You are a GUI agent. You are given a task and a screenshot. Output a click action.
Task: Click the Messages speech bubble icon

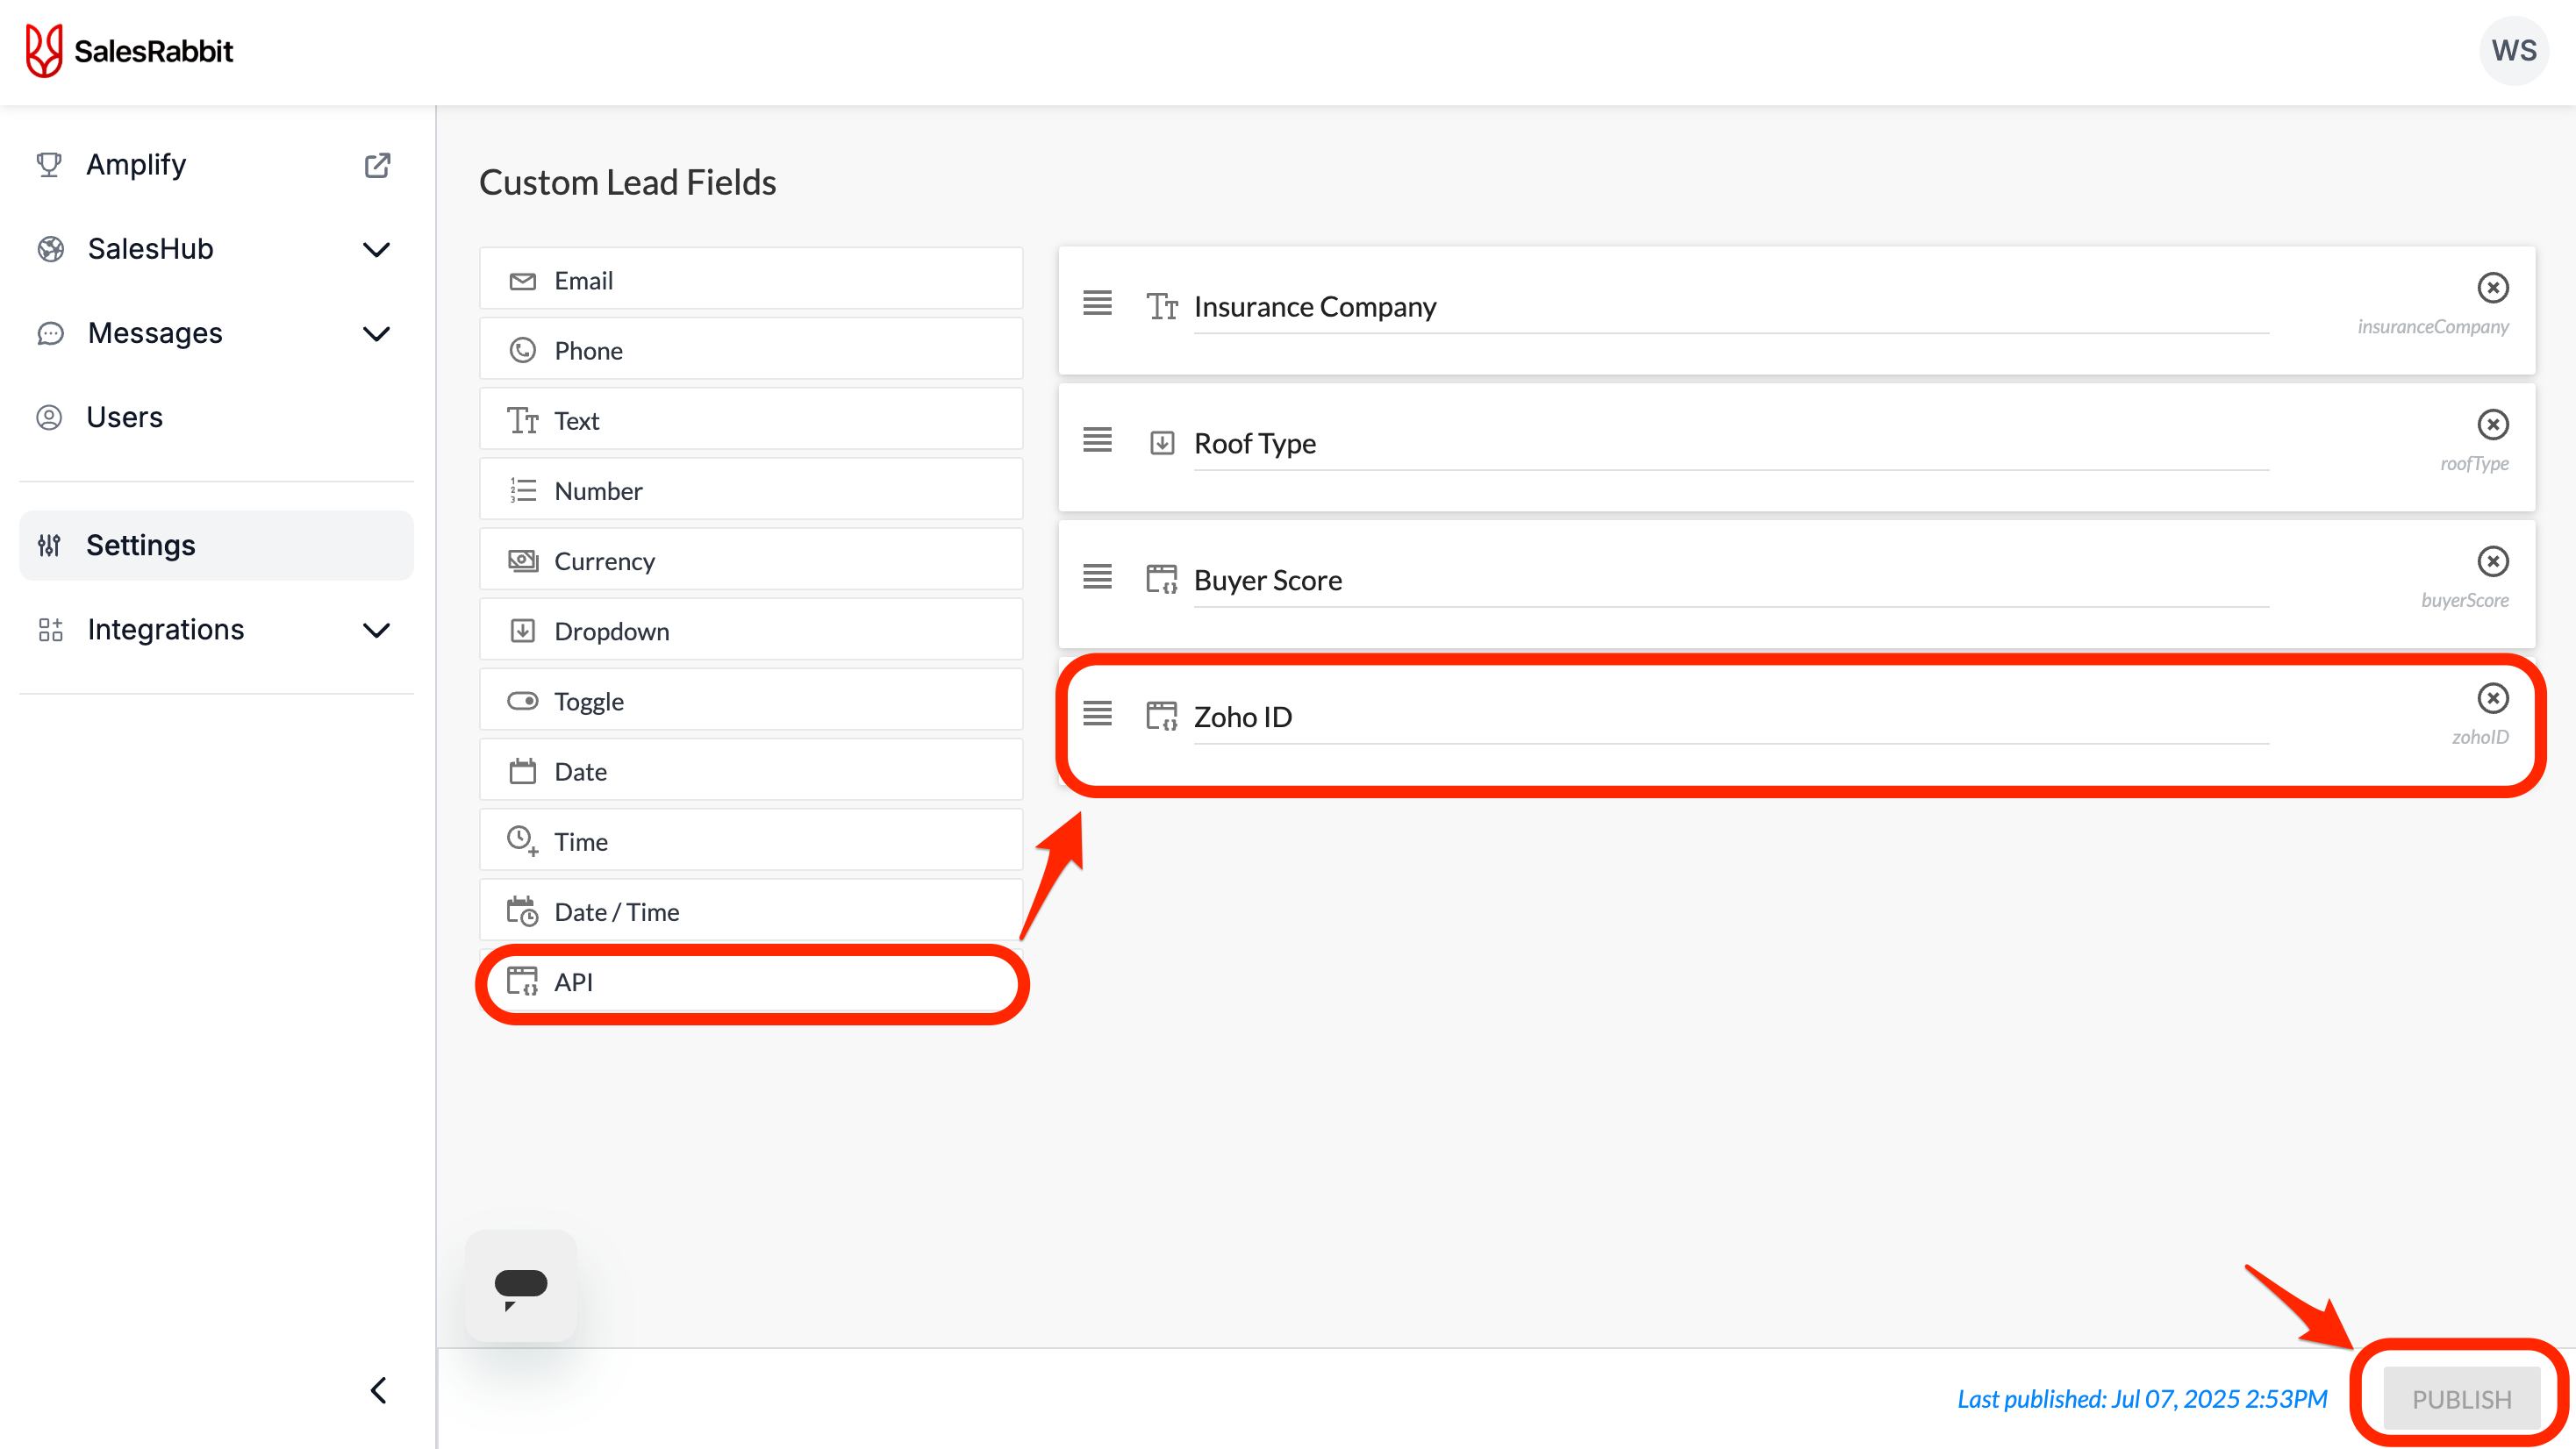(x=50, y=333)
